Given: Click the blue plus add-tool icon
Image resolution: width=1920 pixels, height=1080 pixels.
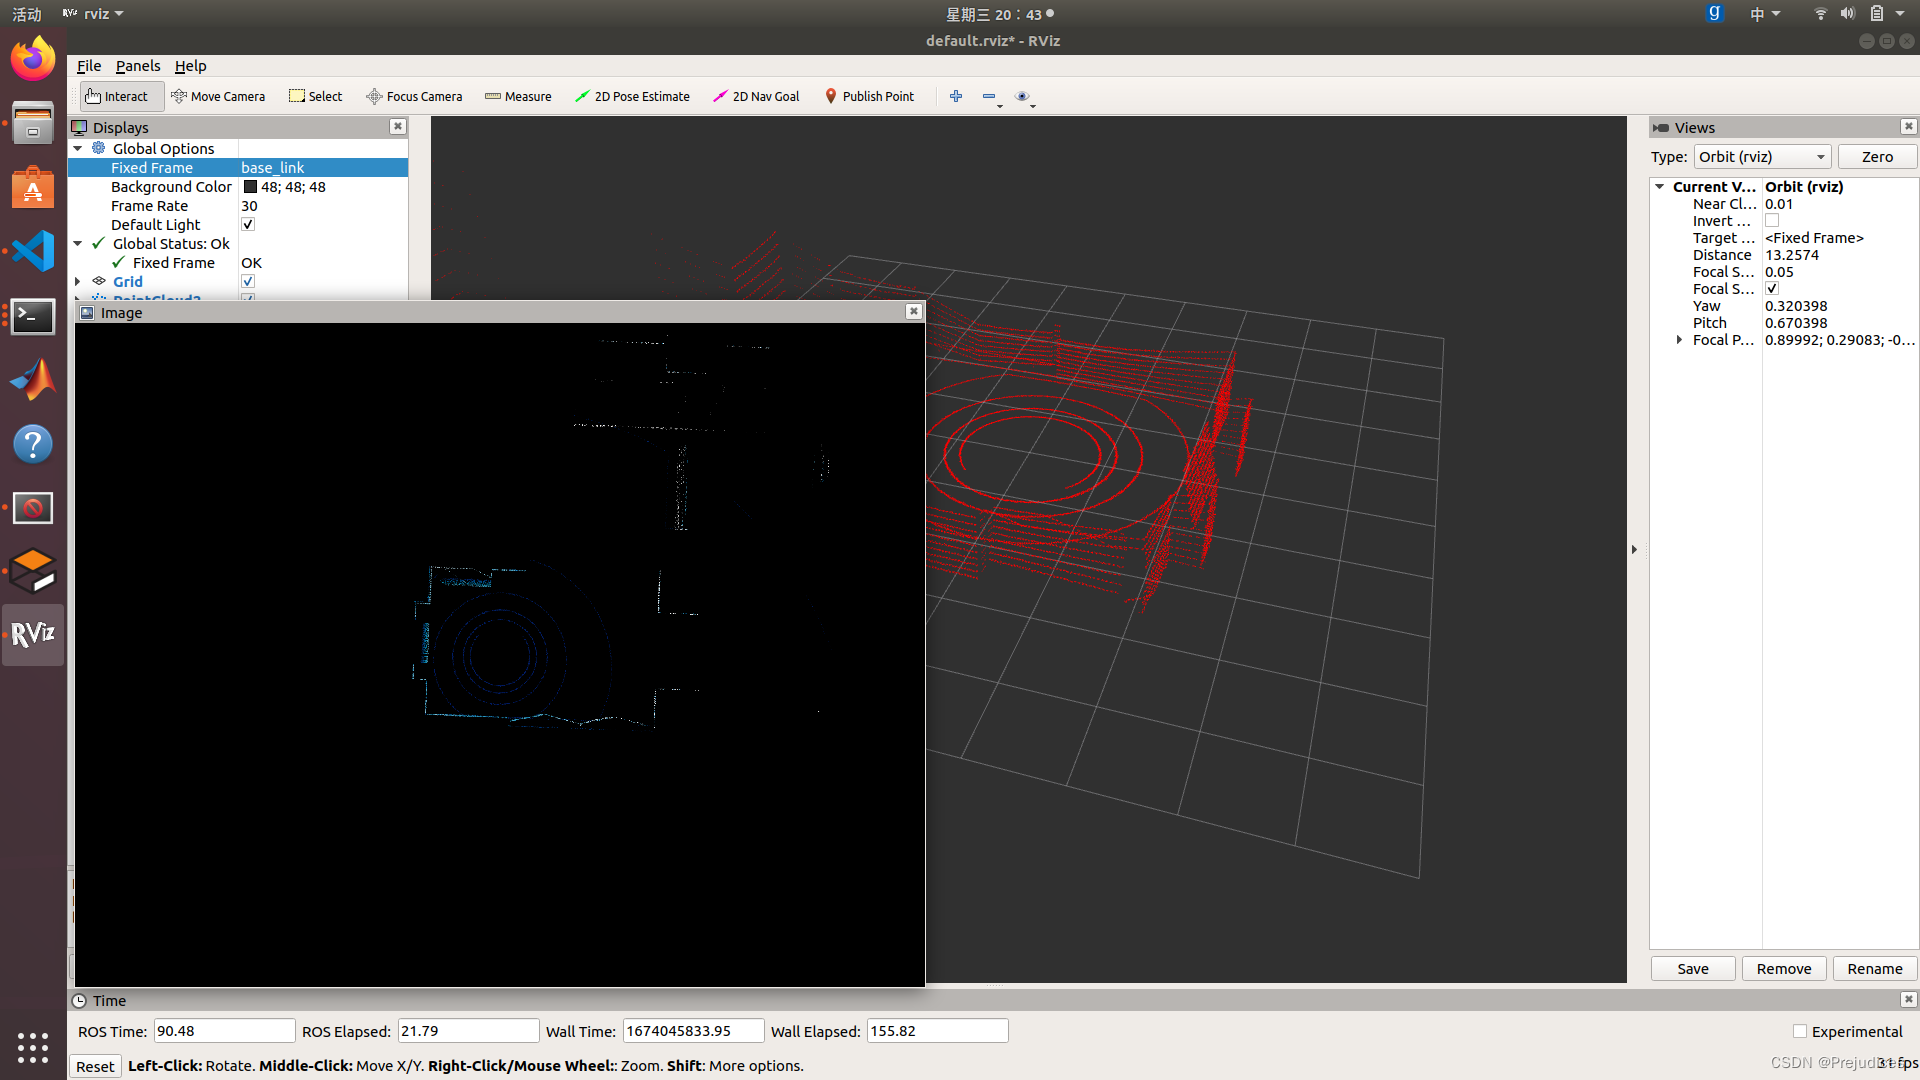Looking at the screenshot, I should [956, 96].
